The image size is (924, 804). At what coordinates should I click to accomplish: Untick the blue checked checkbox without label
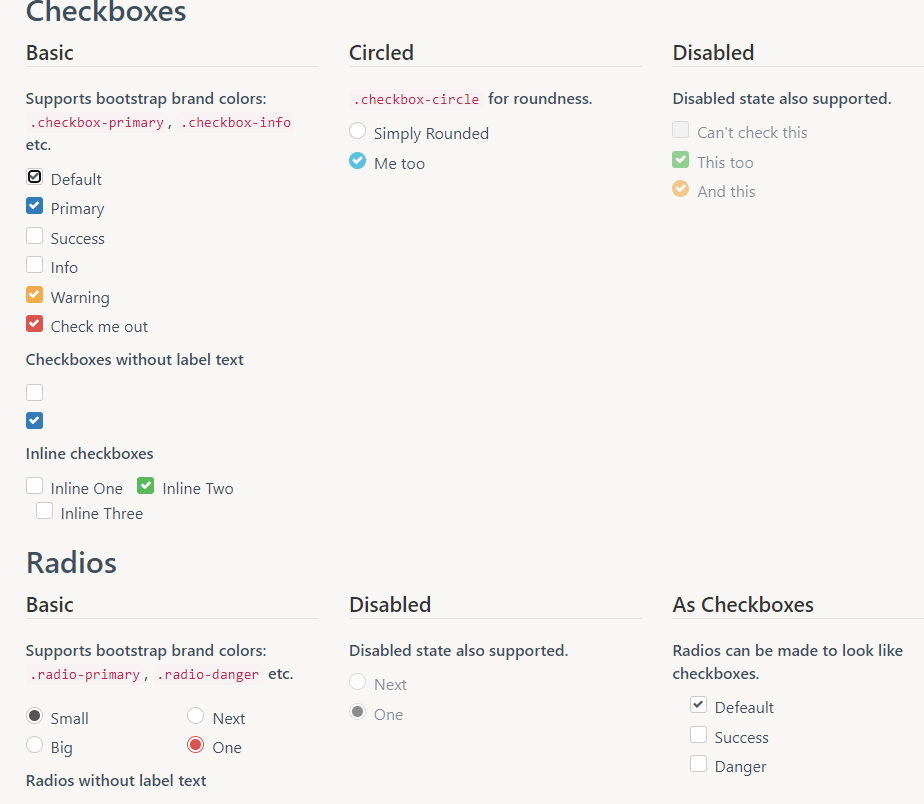(x=35, y=420)
